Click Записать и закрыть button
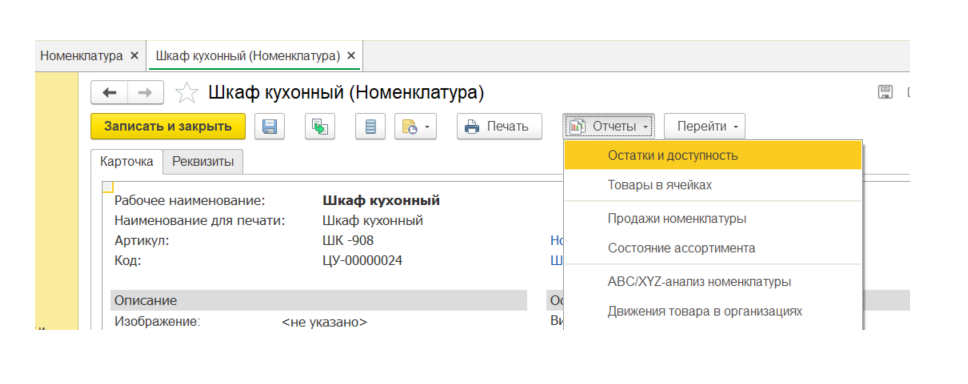 (x=168, y=127)
